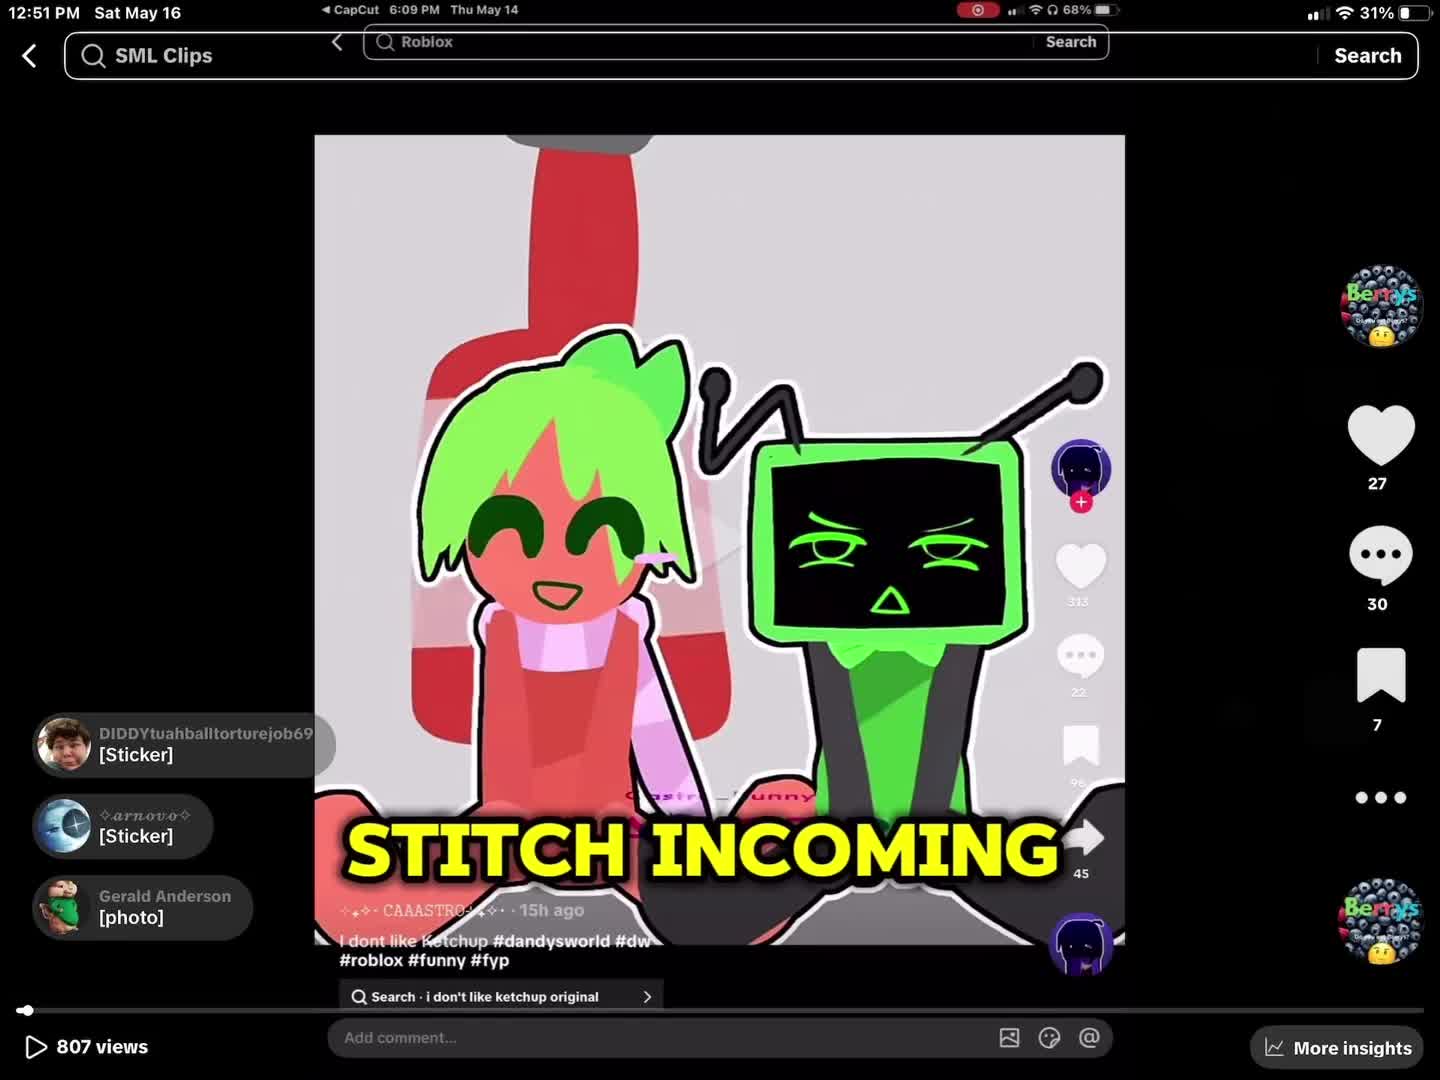Screen dimensions: 1440x1080
Task: Open the Berrys creator avatar at top right
Action: click(1381, 306)
